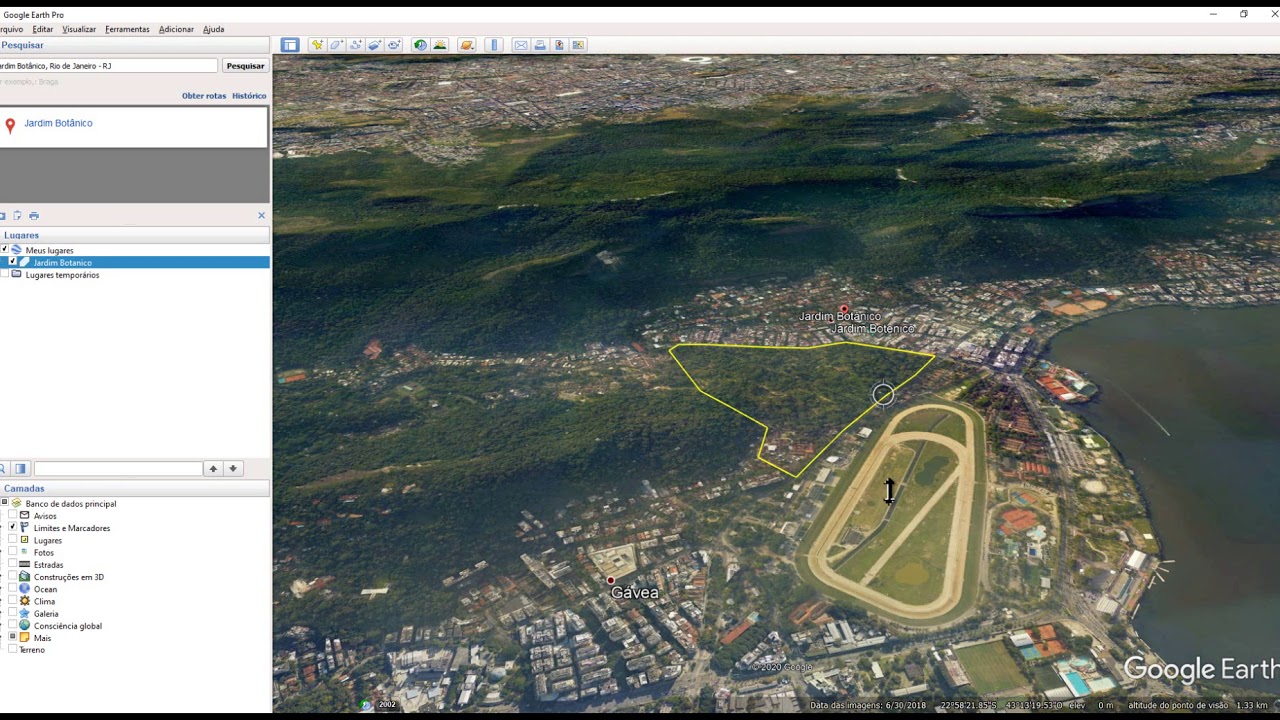Click the Galeria star layer icon

coord(25,613)
